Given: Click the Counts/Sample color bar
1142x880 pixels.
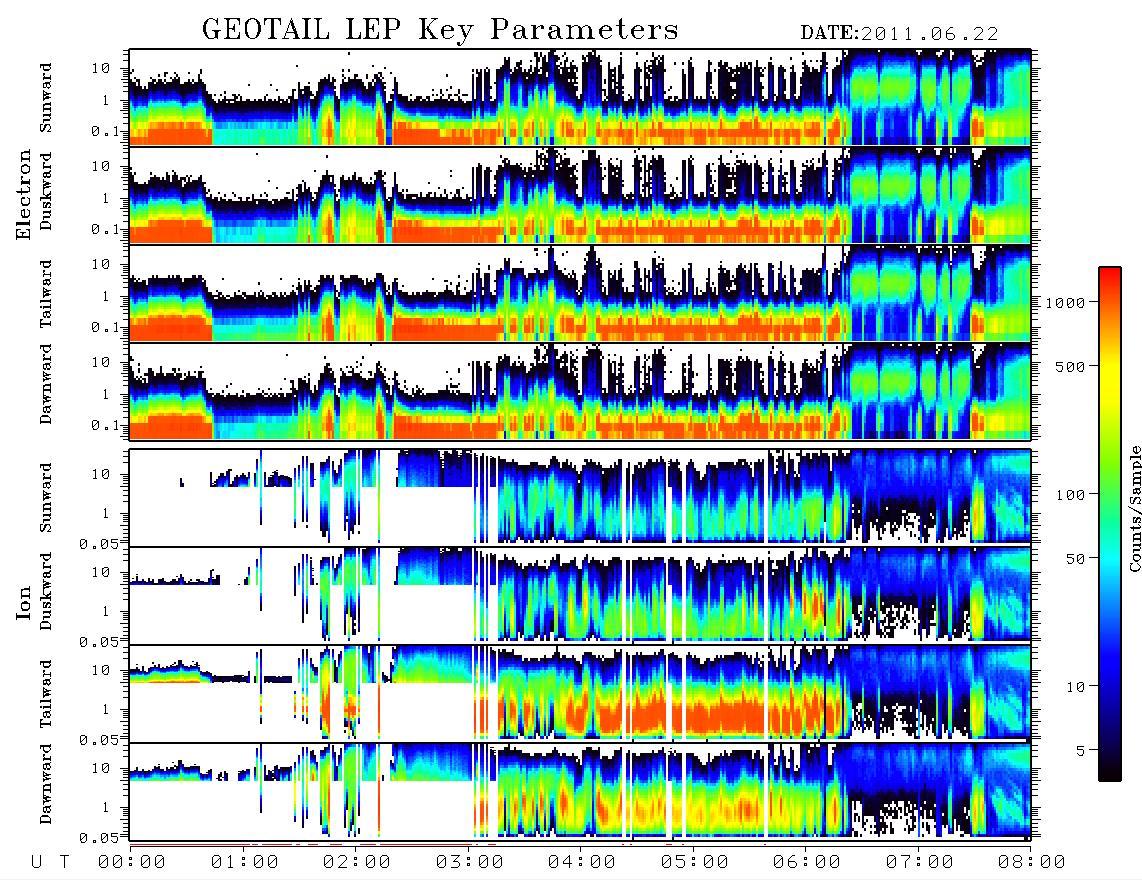Looking at the screenshot, I should 1110,524.
